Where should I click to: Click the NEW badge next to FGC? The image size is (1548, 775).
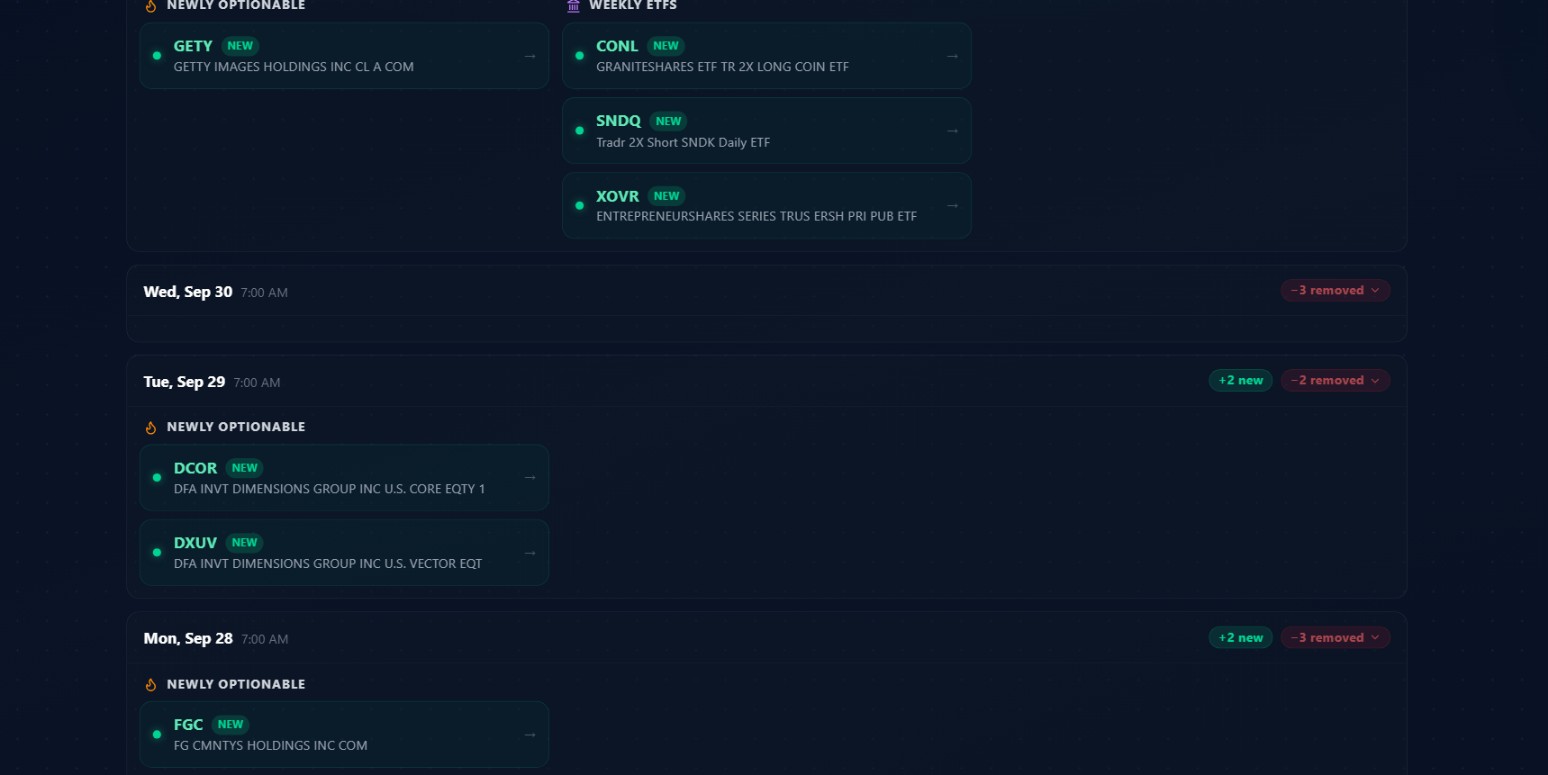pos(230,725)
